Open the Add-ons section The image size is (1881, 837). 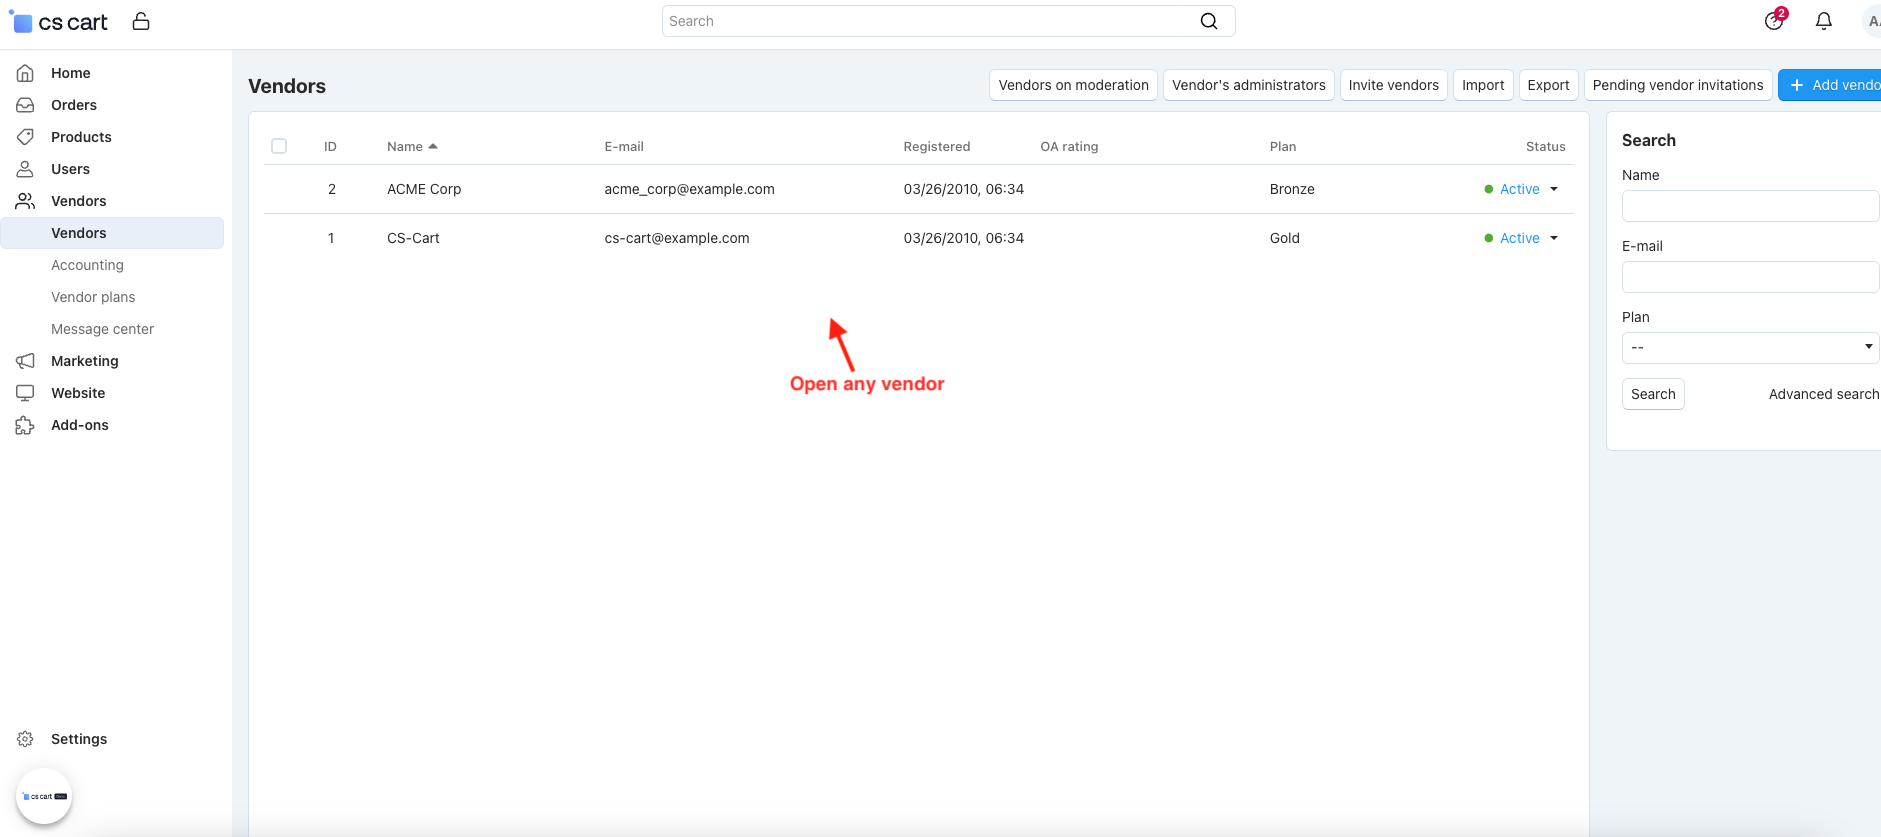click(x=80, y=425)
